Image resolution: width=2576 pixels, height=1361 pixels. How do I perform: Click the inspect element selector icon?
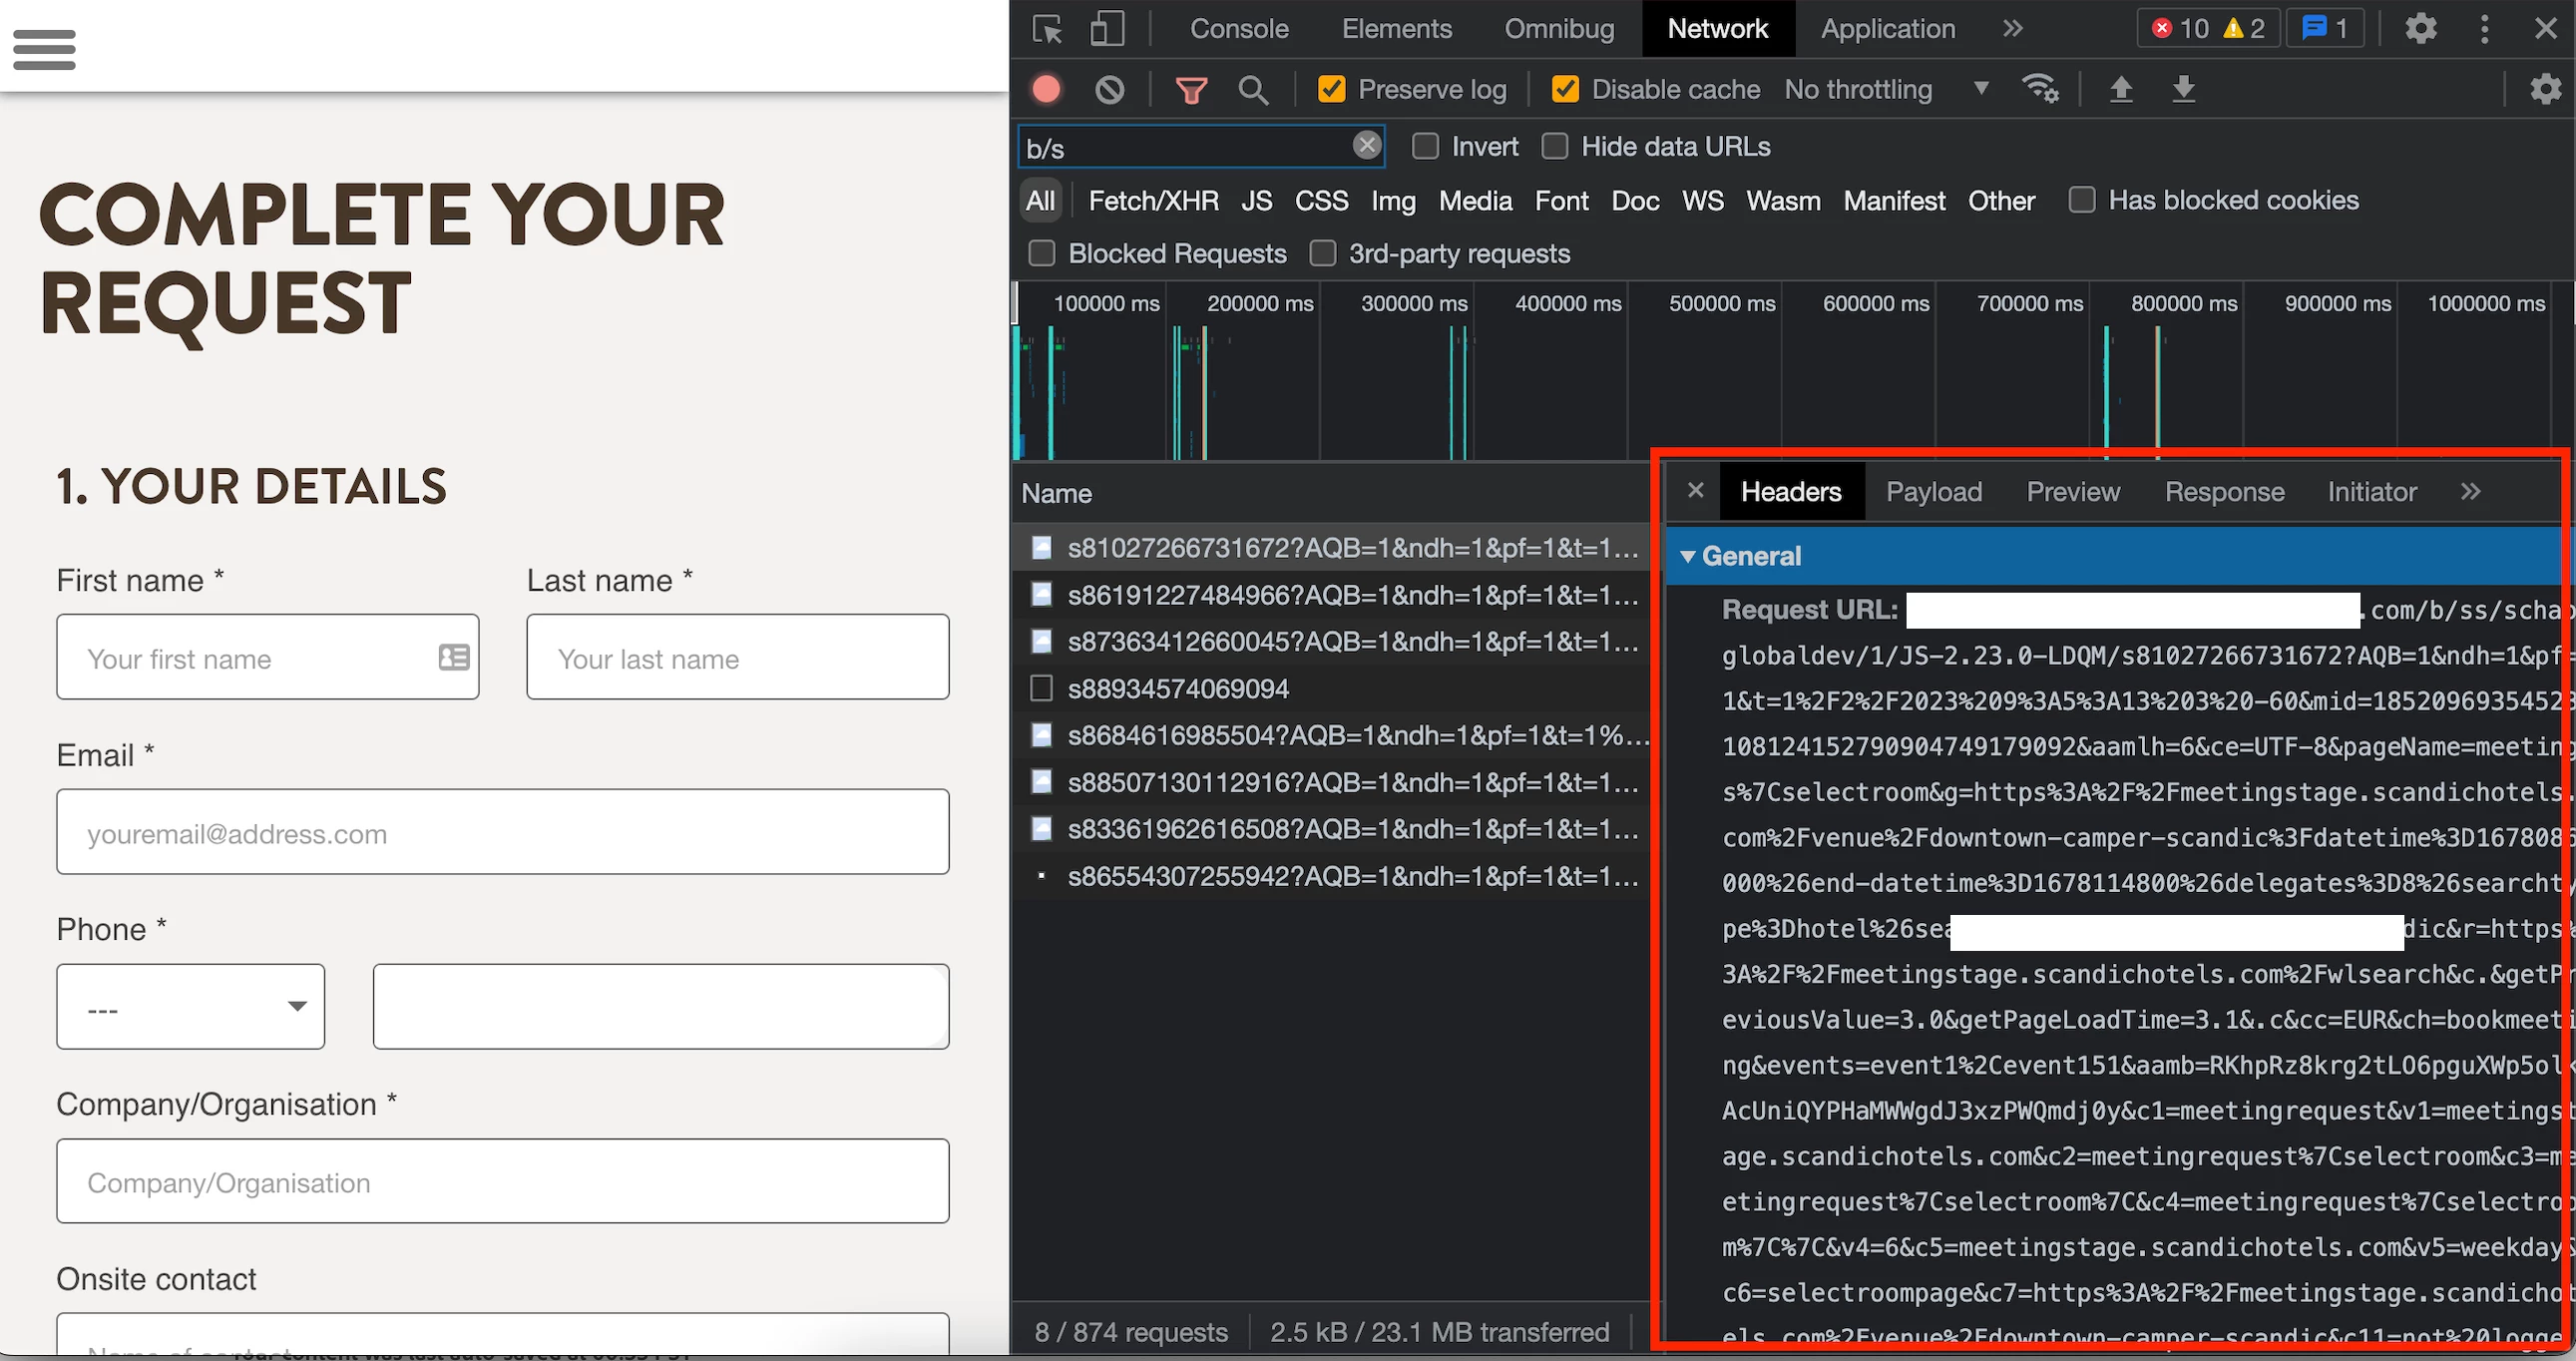click(x=1047, y=29)
